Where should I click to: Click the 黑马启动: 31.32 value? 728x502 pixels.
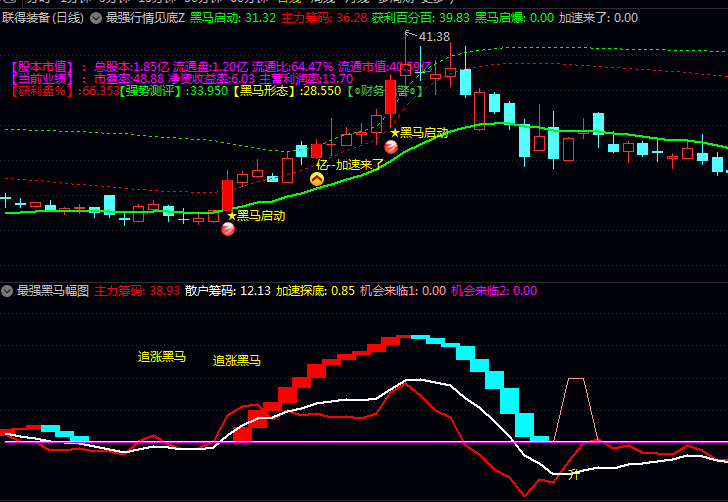click(x=233, y=18)
